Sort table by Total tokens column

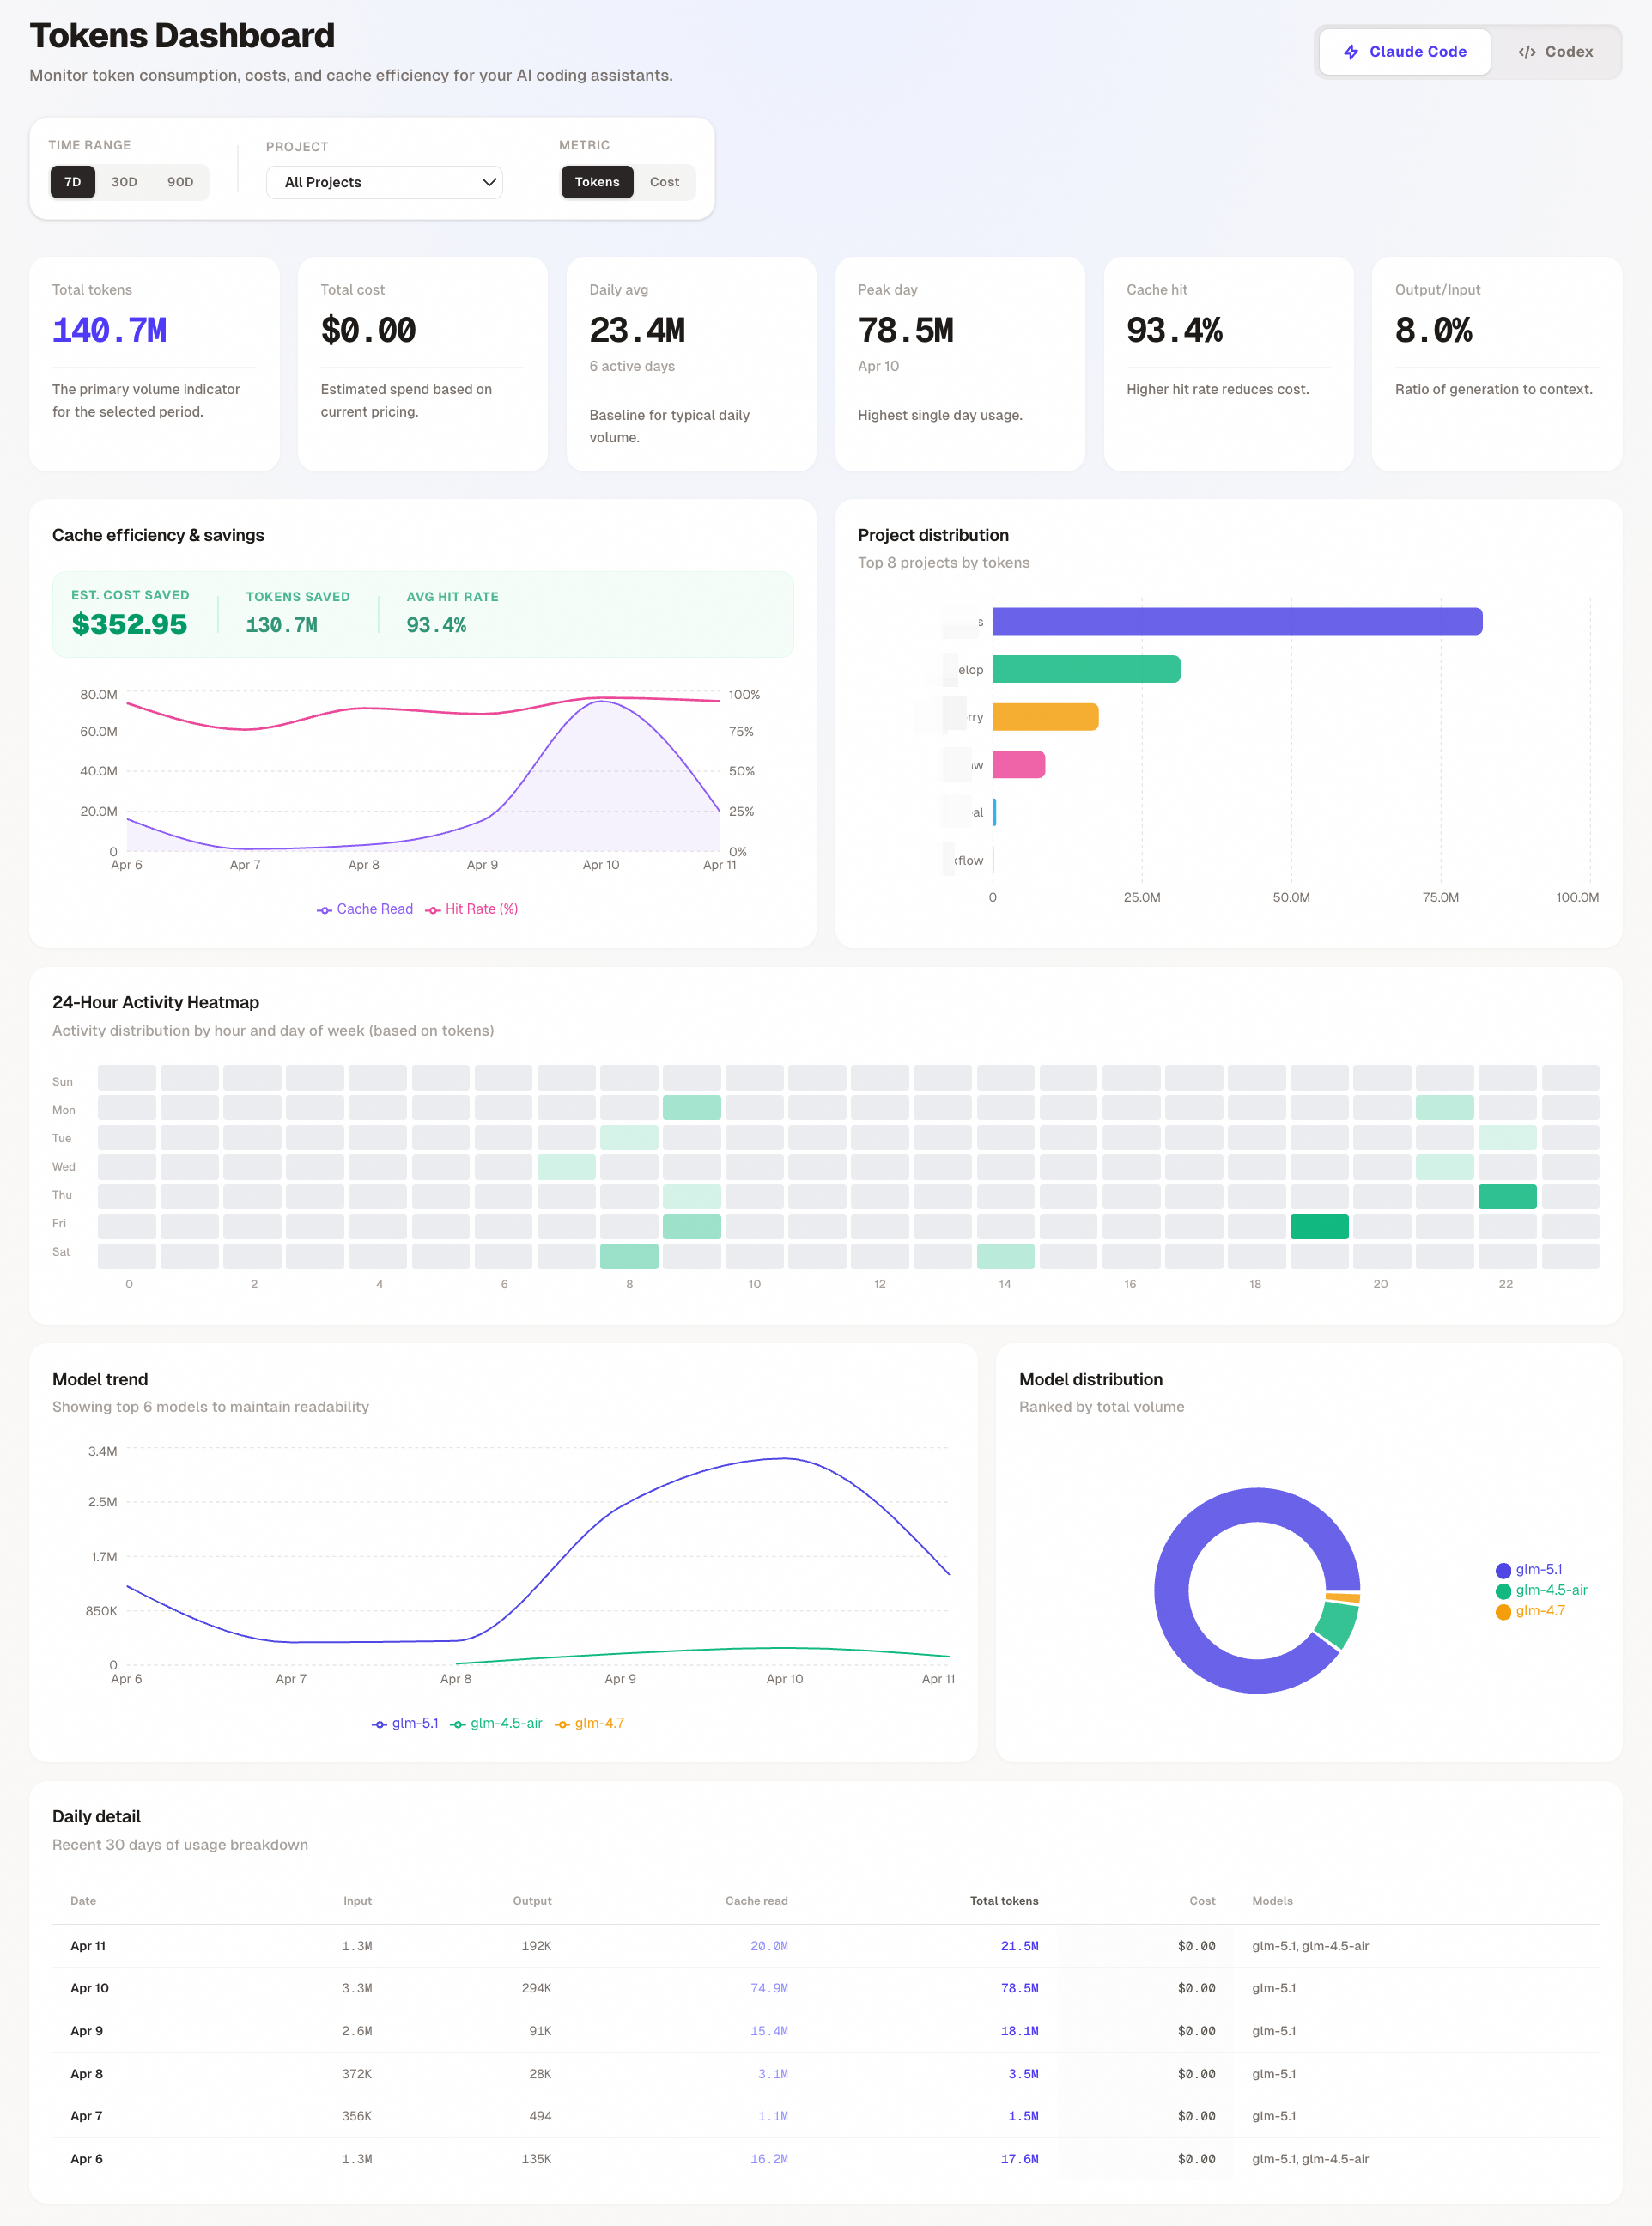tap(1003, 1901)
